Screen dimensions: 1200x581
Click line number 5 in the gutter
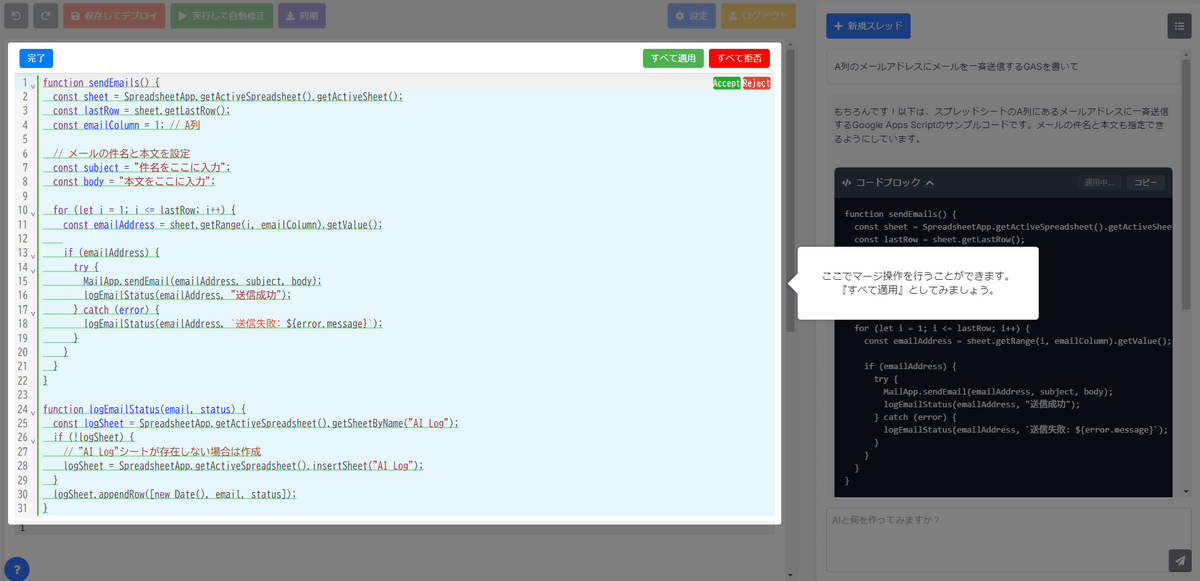tap(23, 140)
